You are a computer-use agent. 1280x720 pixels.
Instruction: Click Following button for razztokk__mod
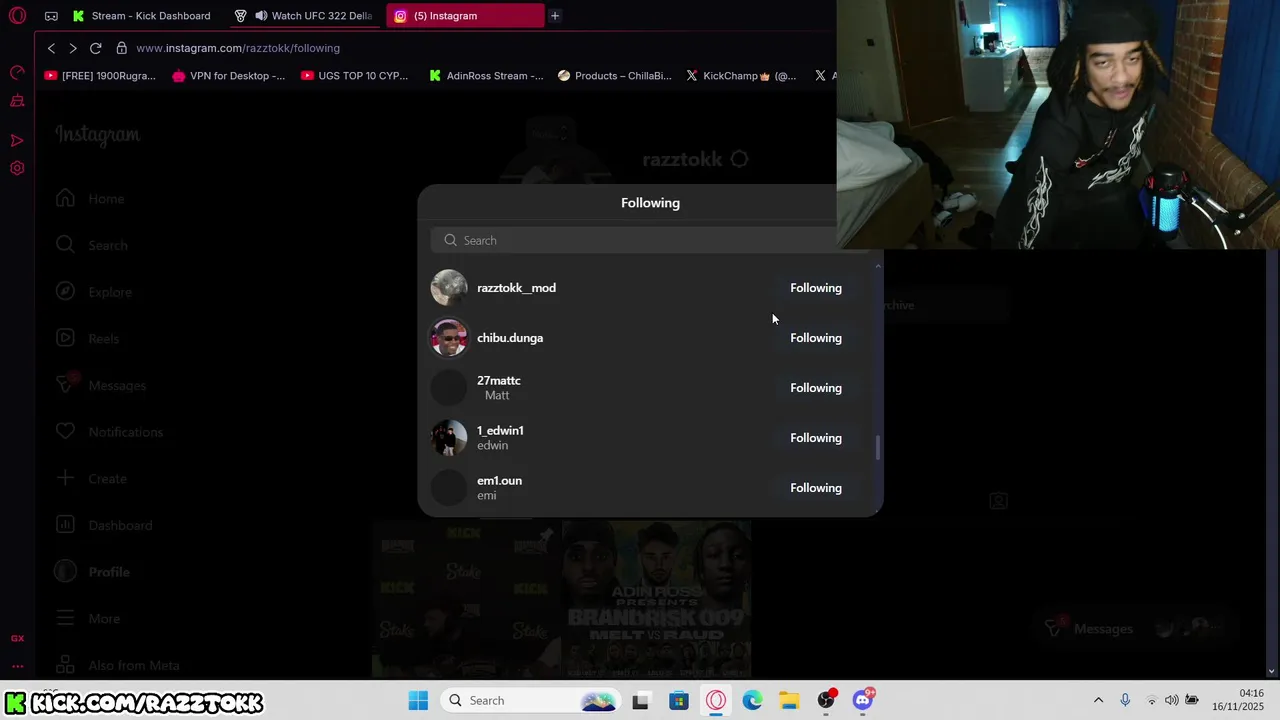pyautogui.click(x=816, y=288)
